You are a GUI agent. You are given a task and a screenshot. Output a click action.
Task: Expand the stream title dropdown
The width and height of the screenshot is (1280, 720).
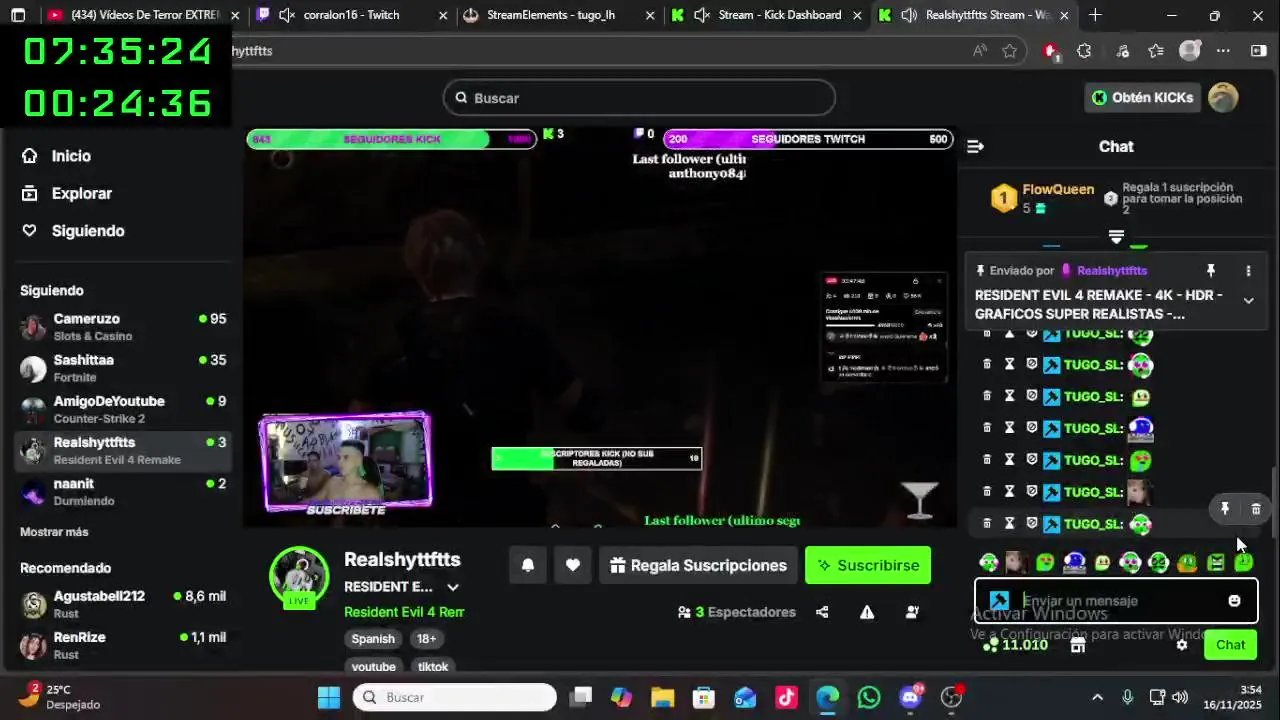coord(453,587)
